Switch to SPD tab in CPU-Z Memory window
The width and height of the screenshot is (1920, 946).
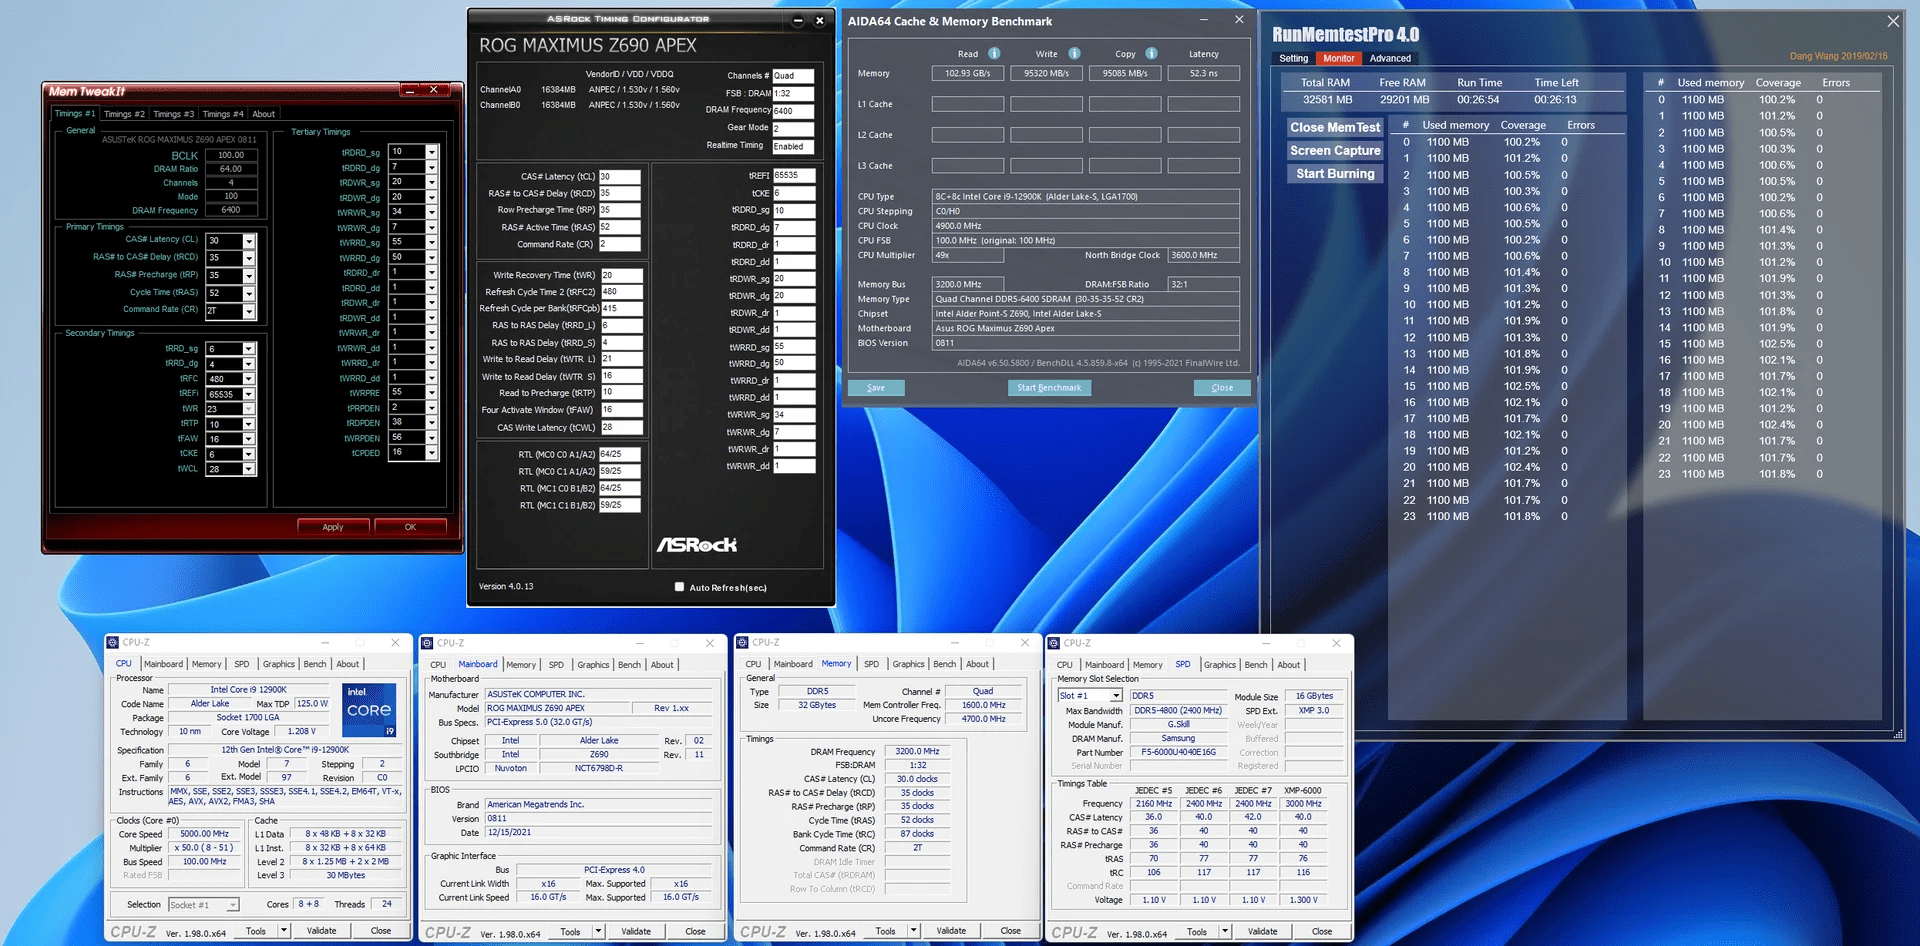coord(871,664)
